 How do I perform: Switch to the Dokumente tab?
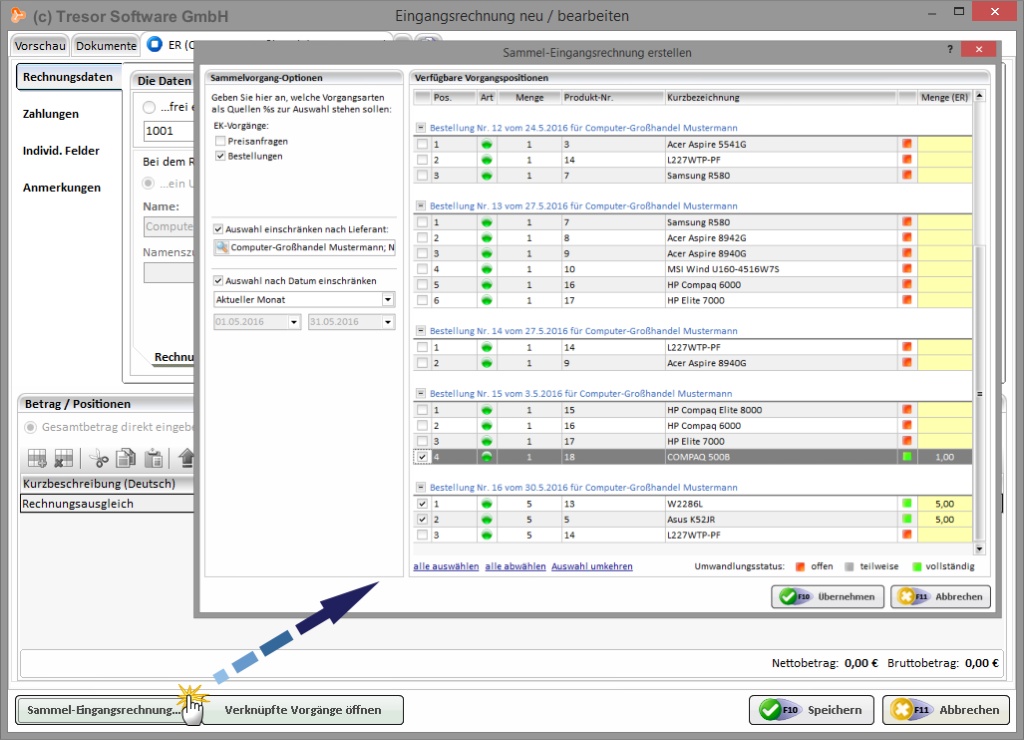(x=106, y=46)
